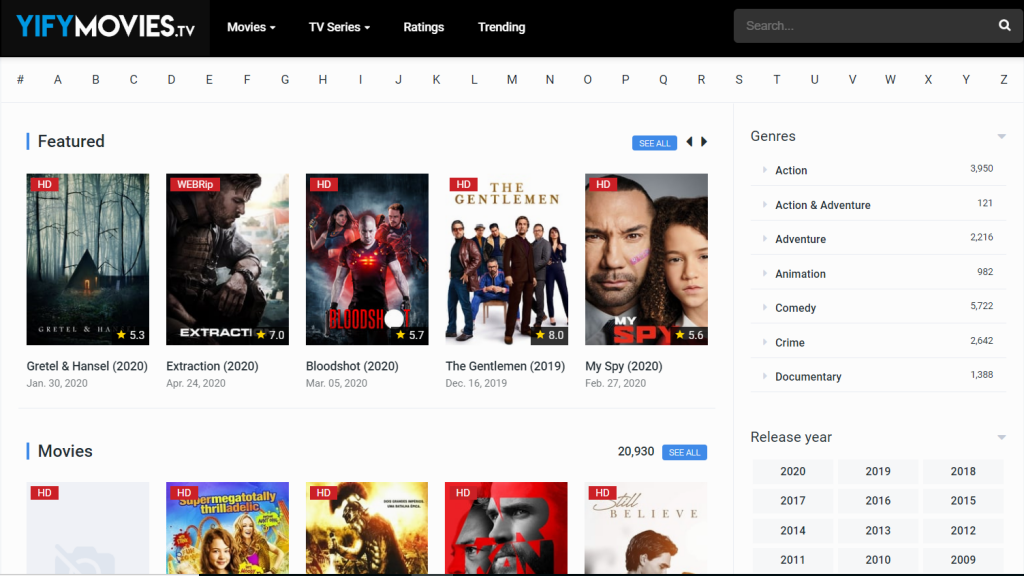Viewport: 1024px width, 576px height.
Task: Click The Gentlemen (2019) title link
Action: 505,366
